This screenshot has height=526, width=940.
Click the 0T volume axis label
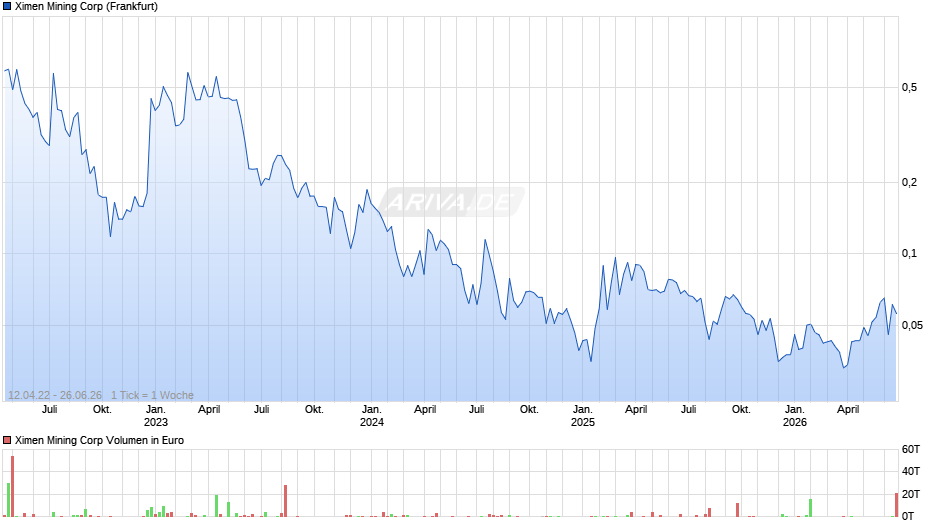(x=908, y=516)
